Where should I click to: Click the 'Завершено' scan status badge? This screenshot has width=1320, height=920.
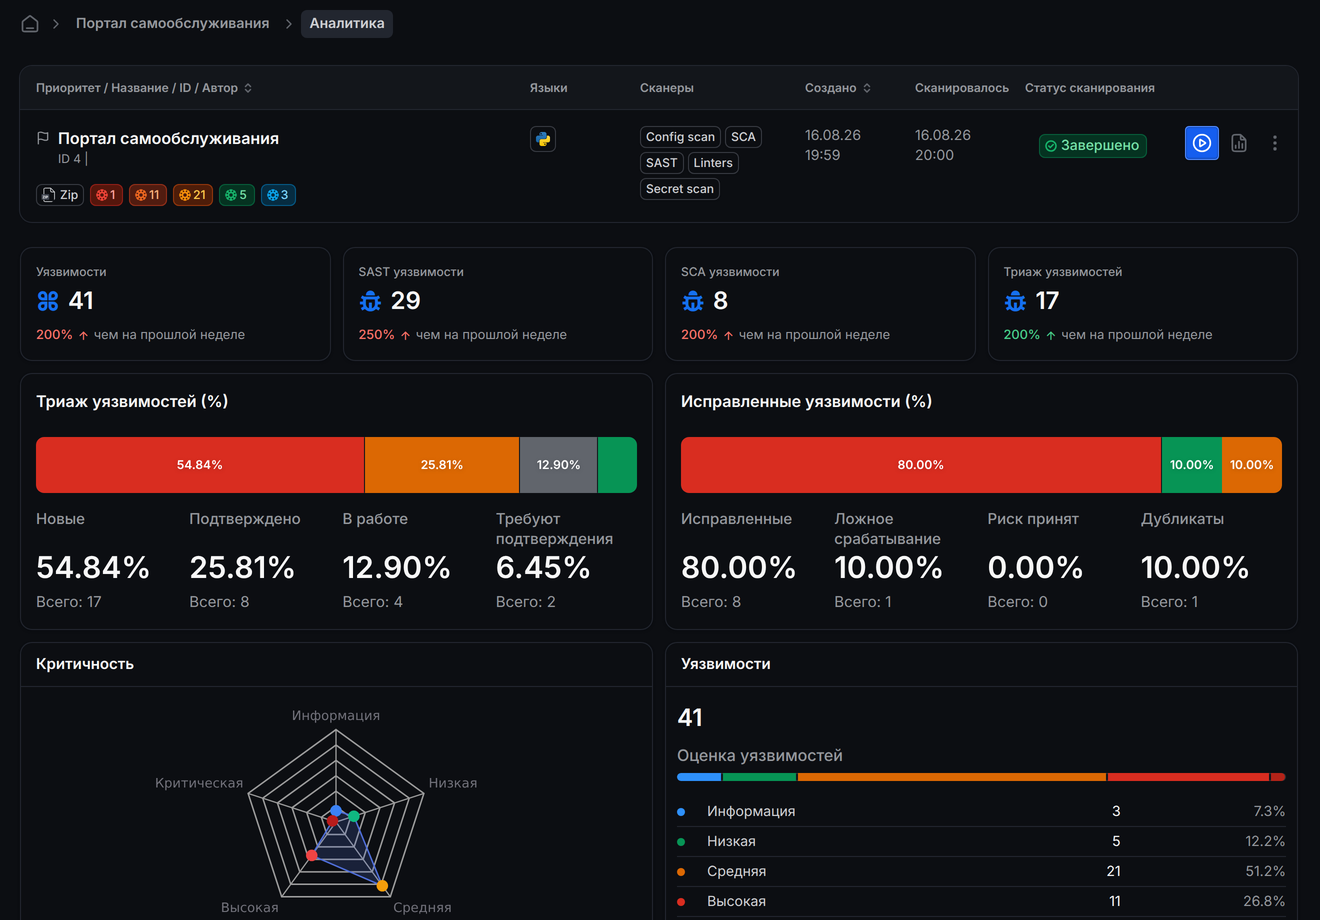1093,145
